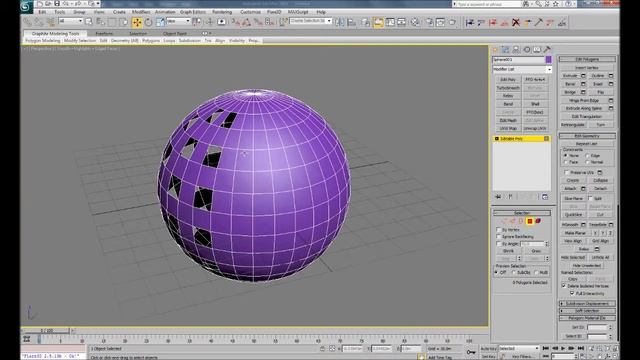The height and width of the screenshot is (360, 640).
Task: Open the Modify command panel tab
Action: pos(506,49)
